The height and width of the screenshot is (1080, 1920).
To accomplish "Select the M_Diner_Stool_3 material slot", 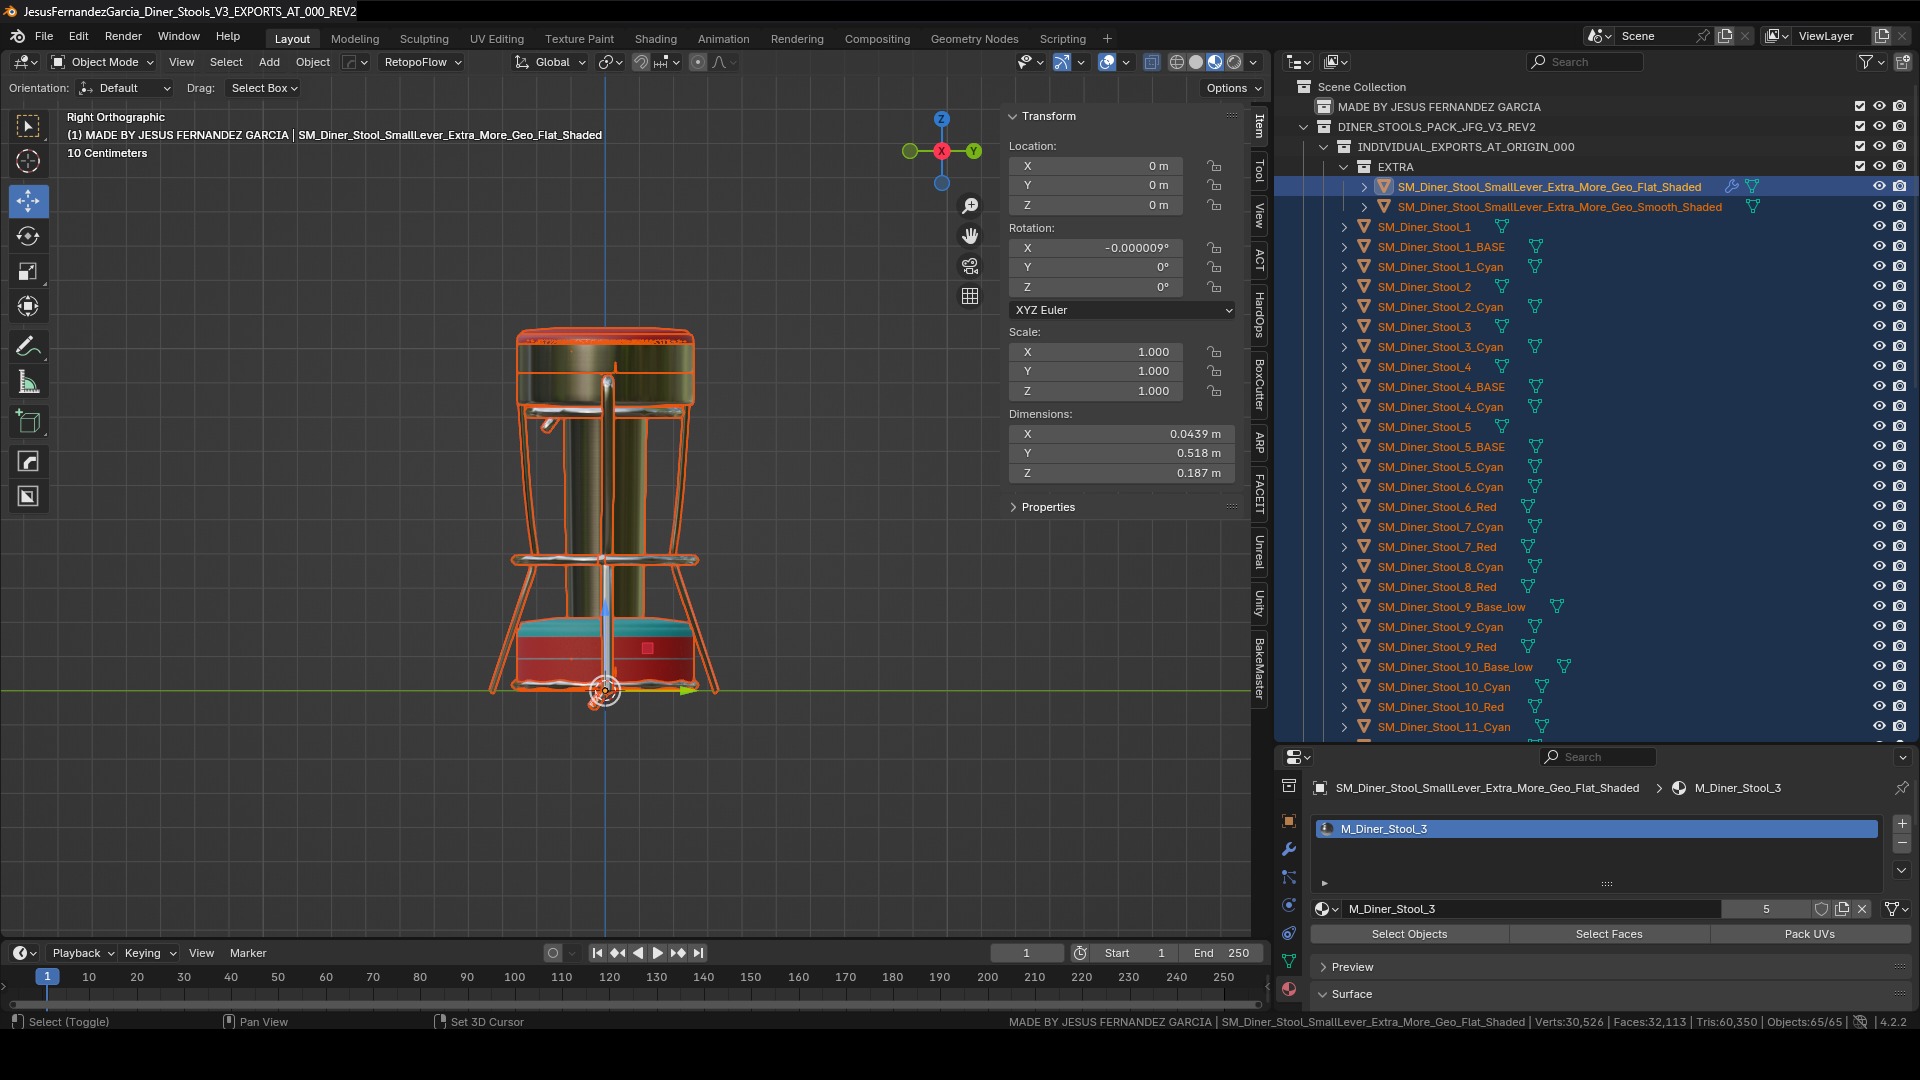I will tap(1597, 829).
